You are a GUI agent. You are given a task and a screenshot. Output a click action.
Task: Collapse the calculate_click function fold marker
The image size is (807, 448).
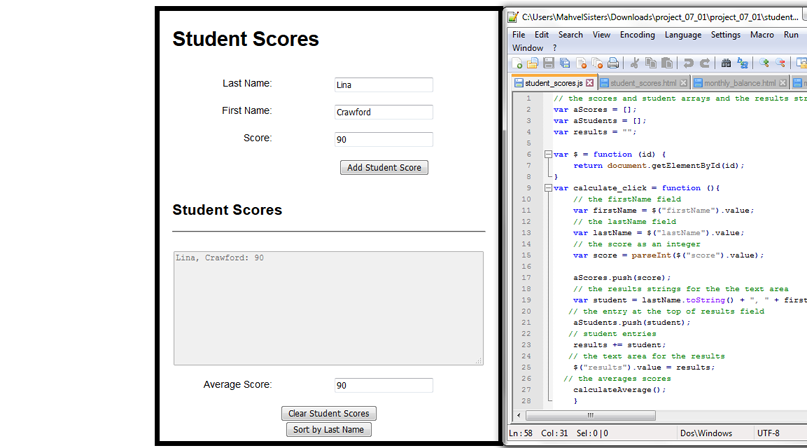(x=548, y=188)
